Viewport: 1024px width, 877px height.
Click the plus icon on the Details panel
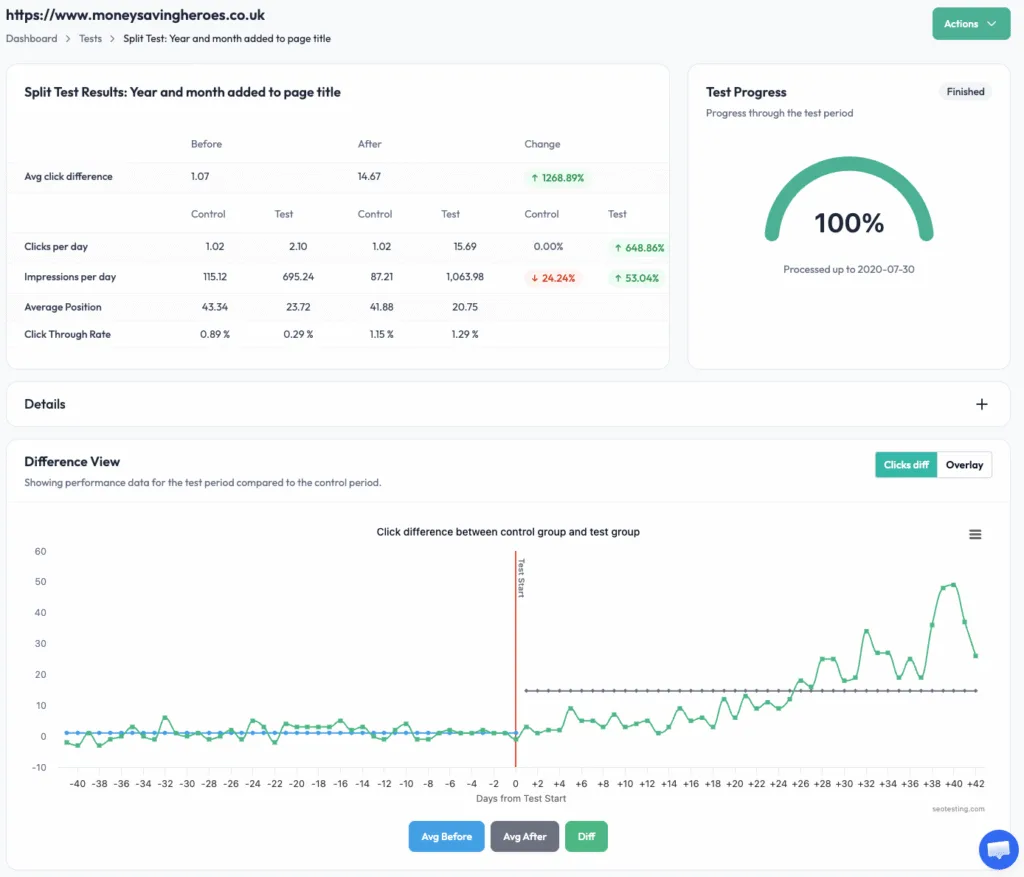click(x=981, y=403)
